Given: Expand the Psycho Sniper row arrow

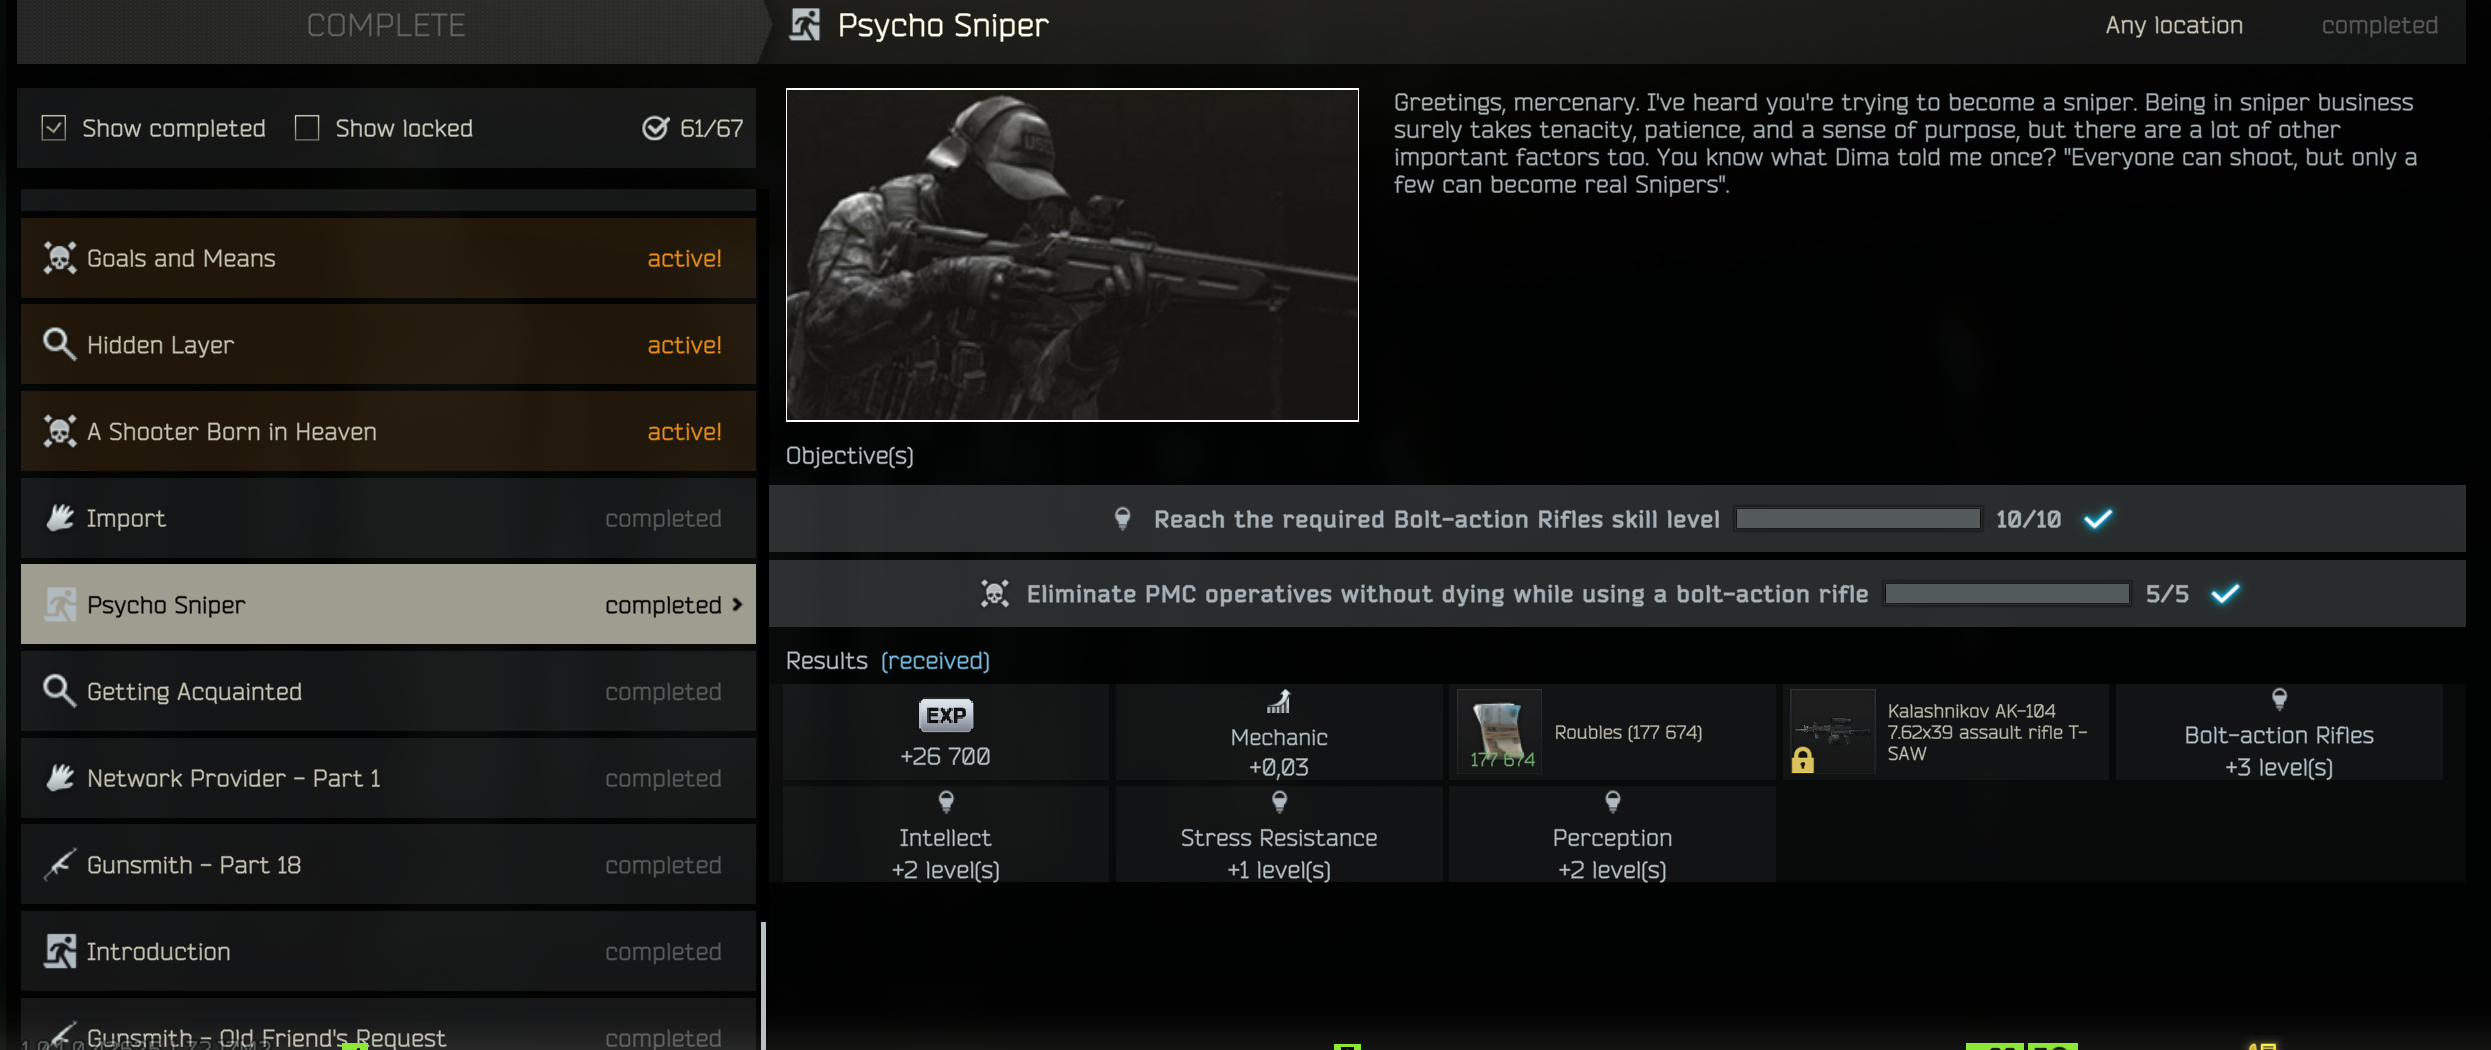Looking at the screenshot, I should click(x=737, y=604).
